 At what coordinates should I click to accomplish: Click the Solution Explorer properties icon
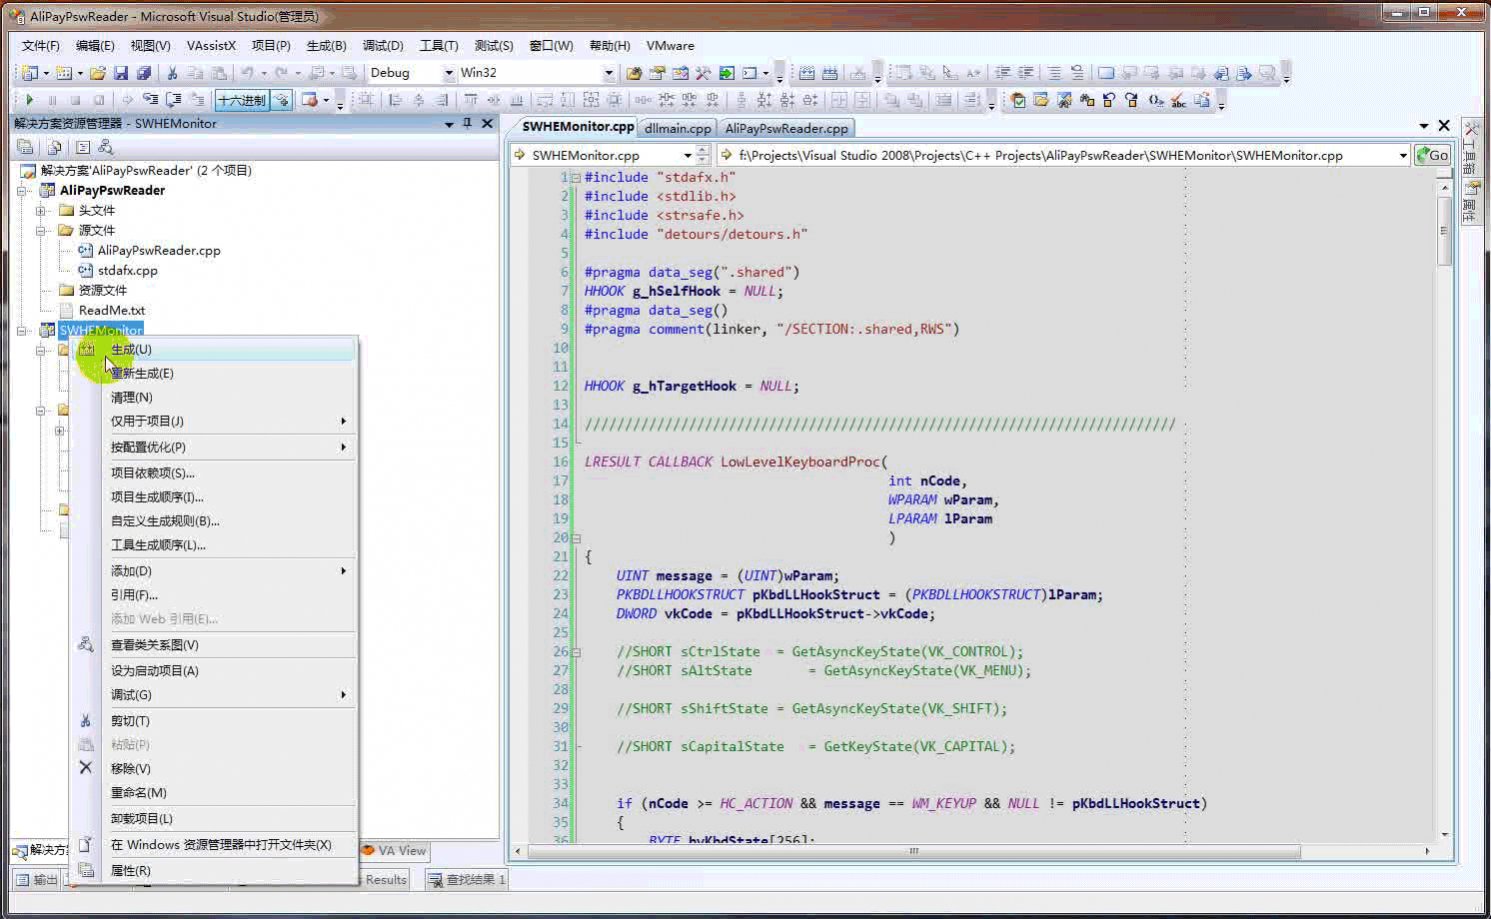[26, 147]
